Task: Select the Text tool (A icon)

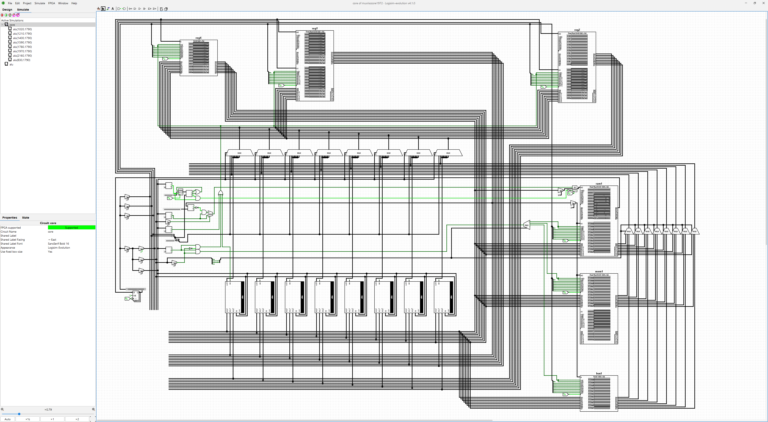Action: click(x=113, y=9)
